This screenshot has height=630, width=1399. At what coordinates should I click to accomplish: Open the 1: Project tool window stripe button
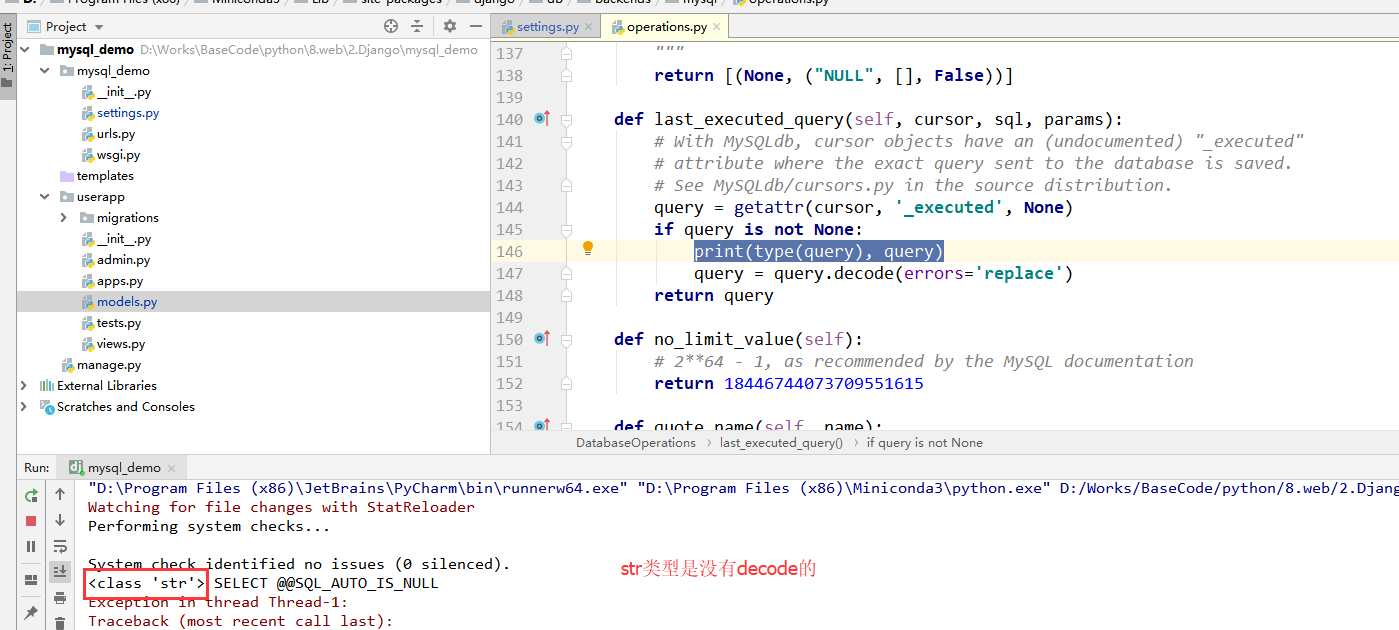click(8, 56)
